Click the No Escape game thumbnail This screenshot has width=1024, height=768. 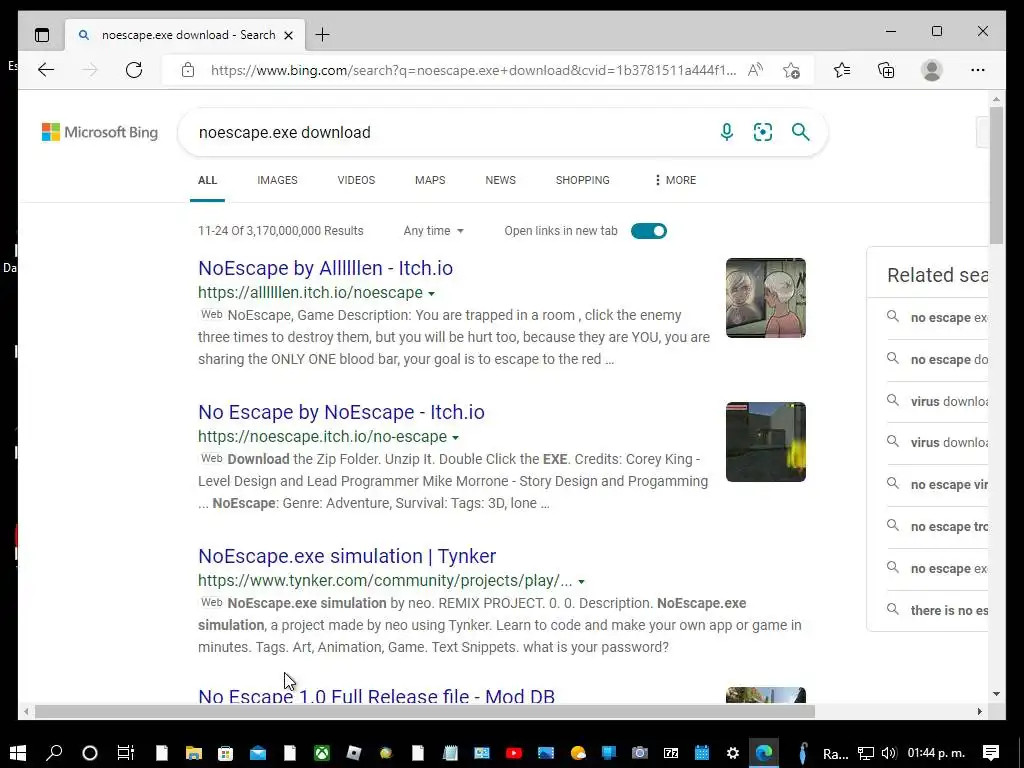[x=766, y=442]
